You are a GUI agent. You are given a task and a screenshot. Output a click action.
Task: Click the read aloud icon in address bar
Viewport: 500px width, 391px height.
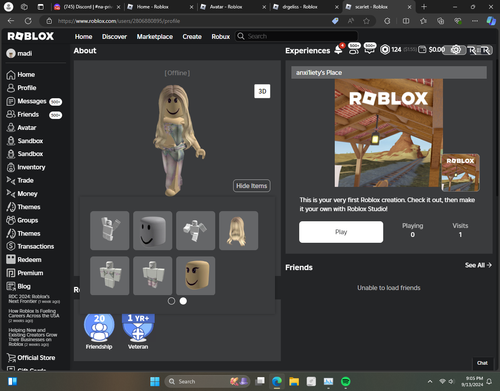click(x=351, y=21)
